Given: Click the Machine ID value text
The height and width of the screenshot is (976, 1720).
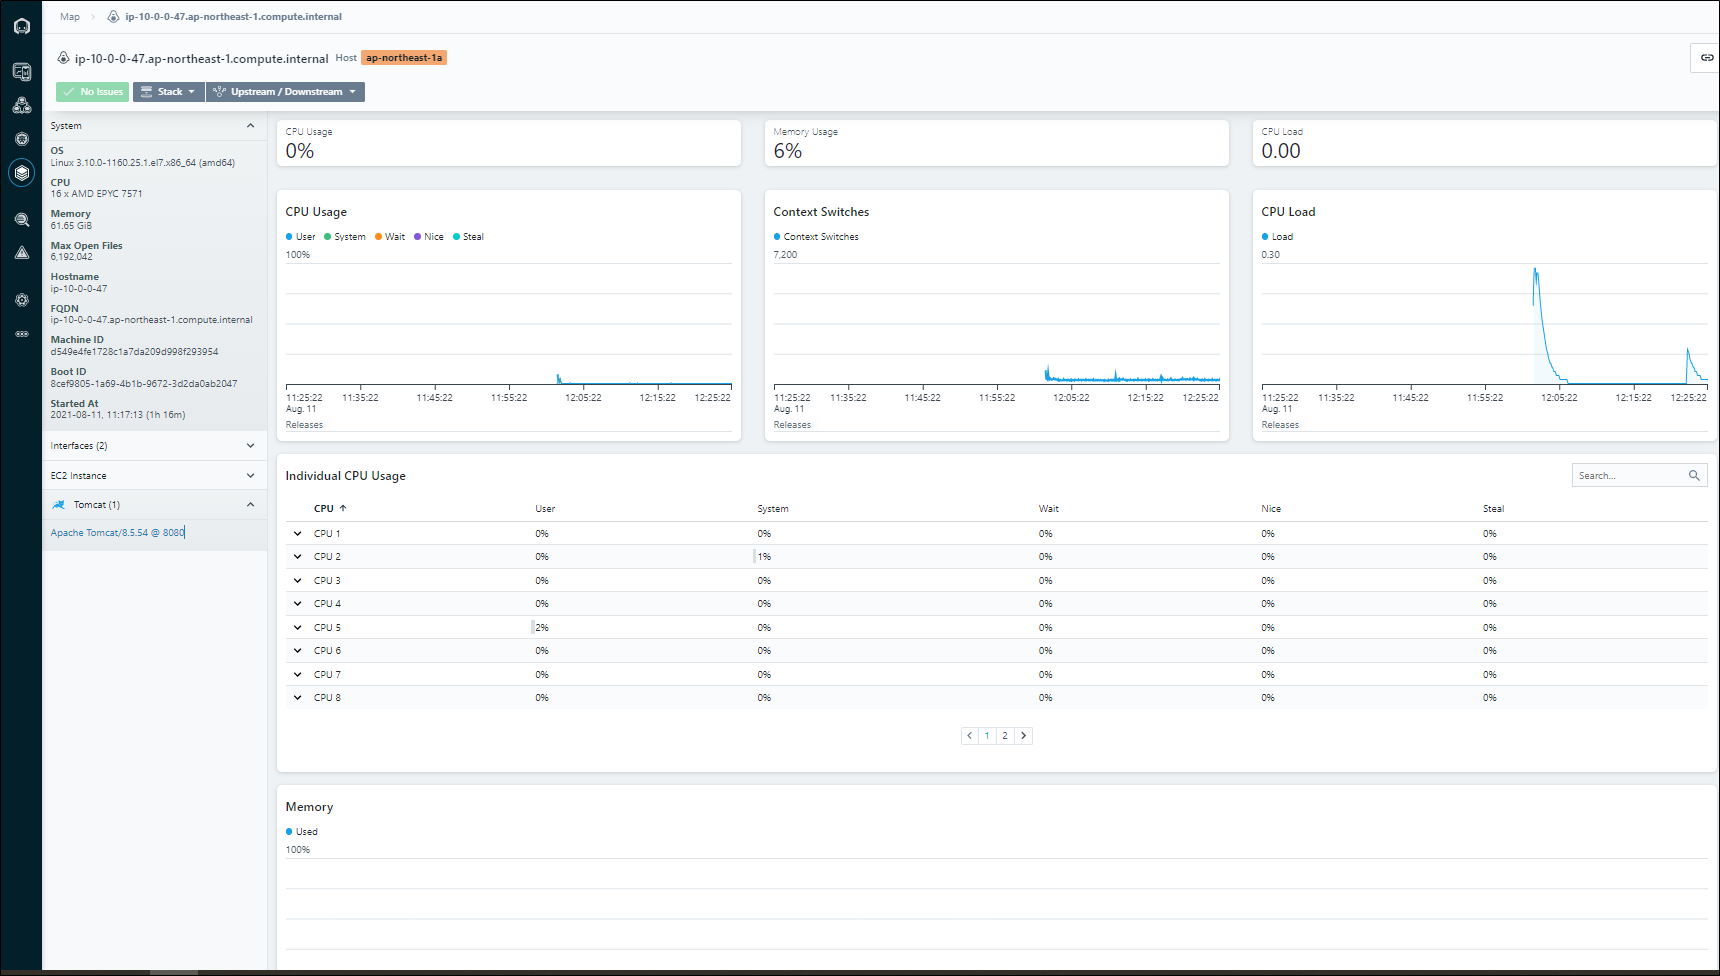Looking at the screenshot, I should 134,352.
